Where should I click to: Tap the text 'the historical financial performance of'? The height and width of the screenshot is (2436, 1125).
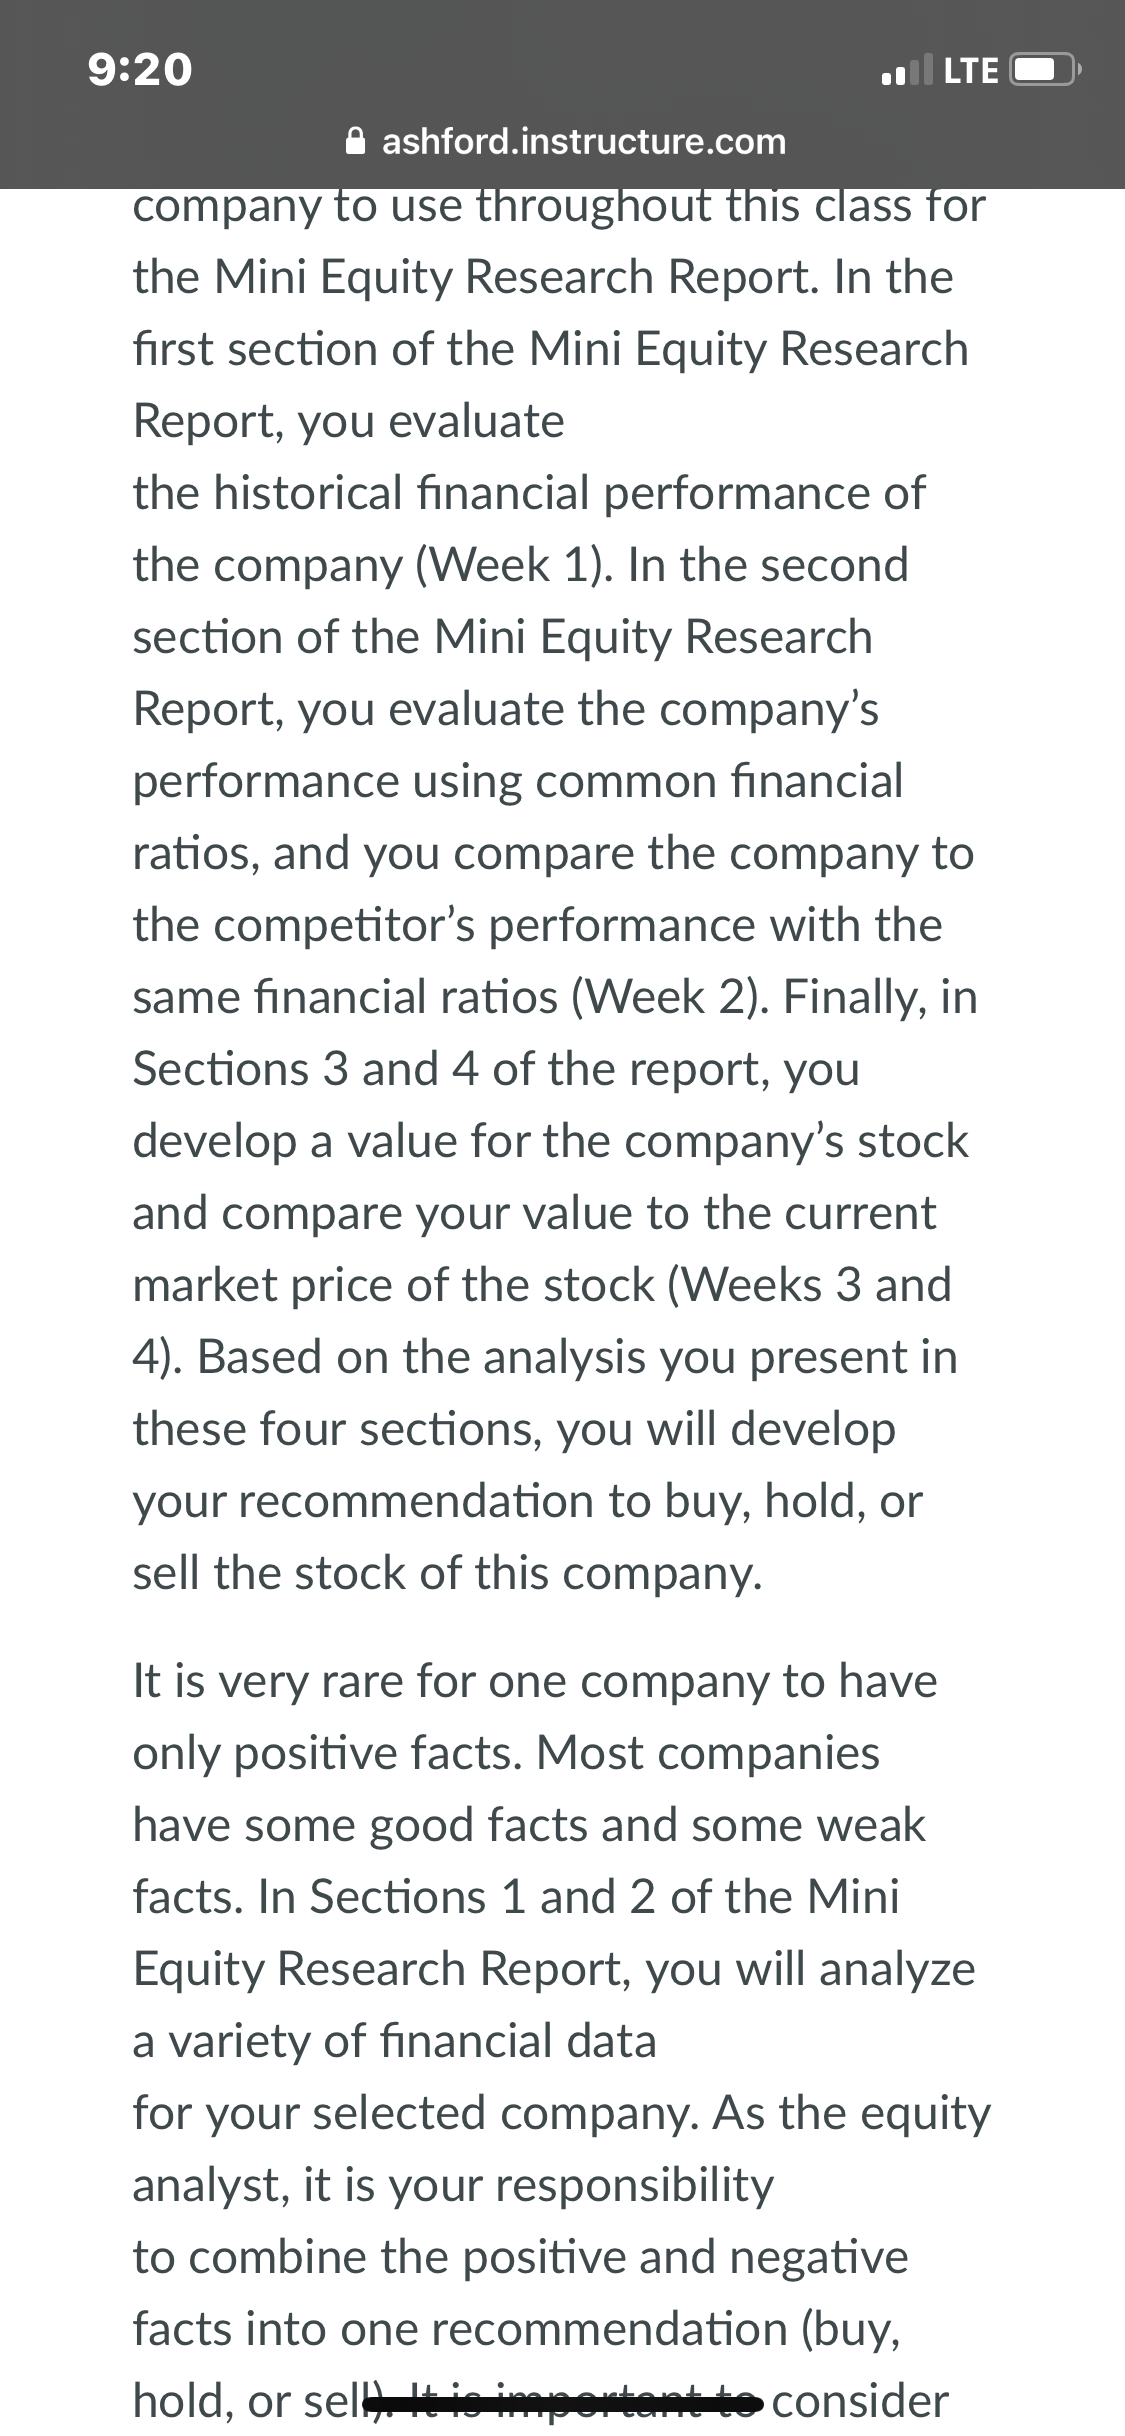tap(529, 493)
